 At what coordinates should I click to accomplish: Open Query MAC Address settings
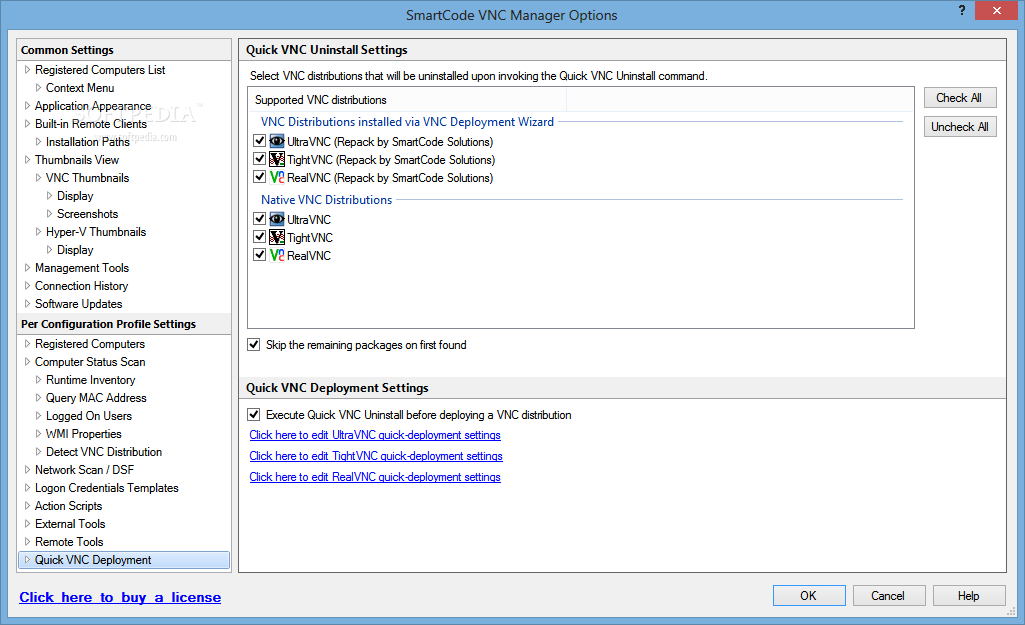click(x=96, y=398)
